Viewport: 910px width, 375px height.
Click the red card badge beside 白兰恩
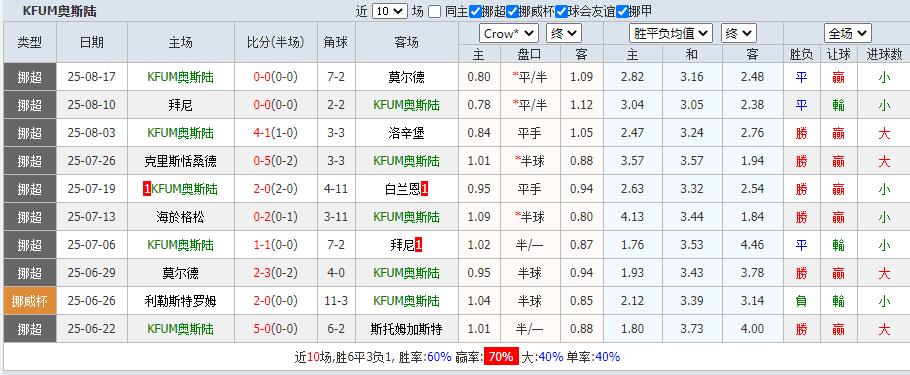tap(425, 189)
